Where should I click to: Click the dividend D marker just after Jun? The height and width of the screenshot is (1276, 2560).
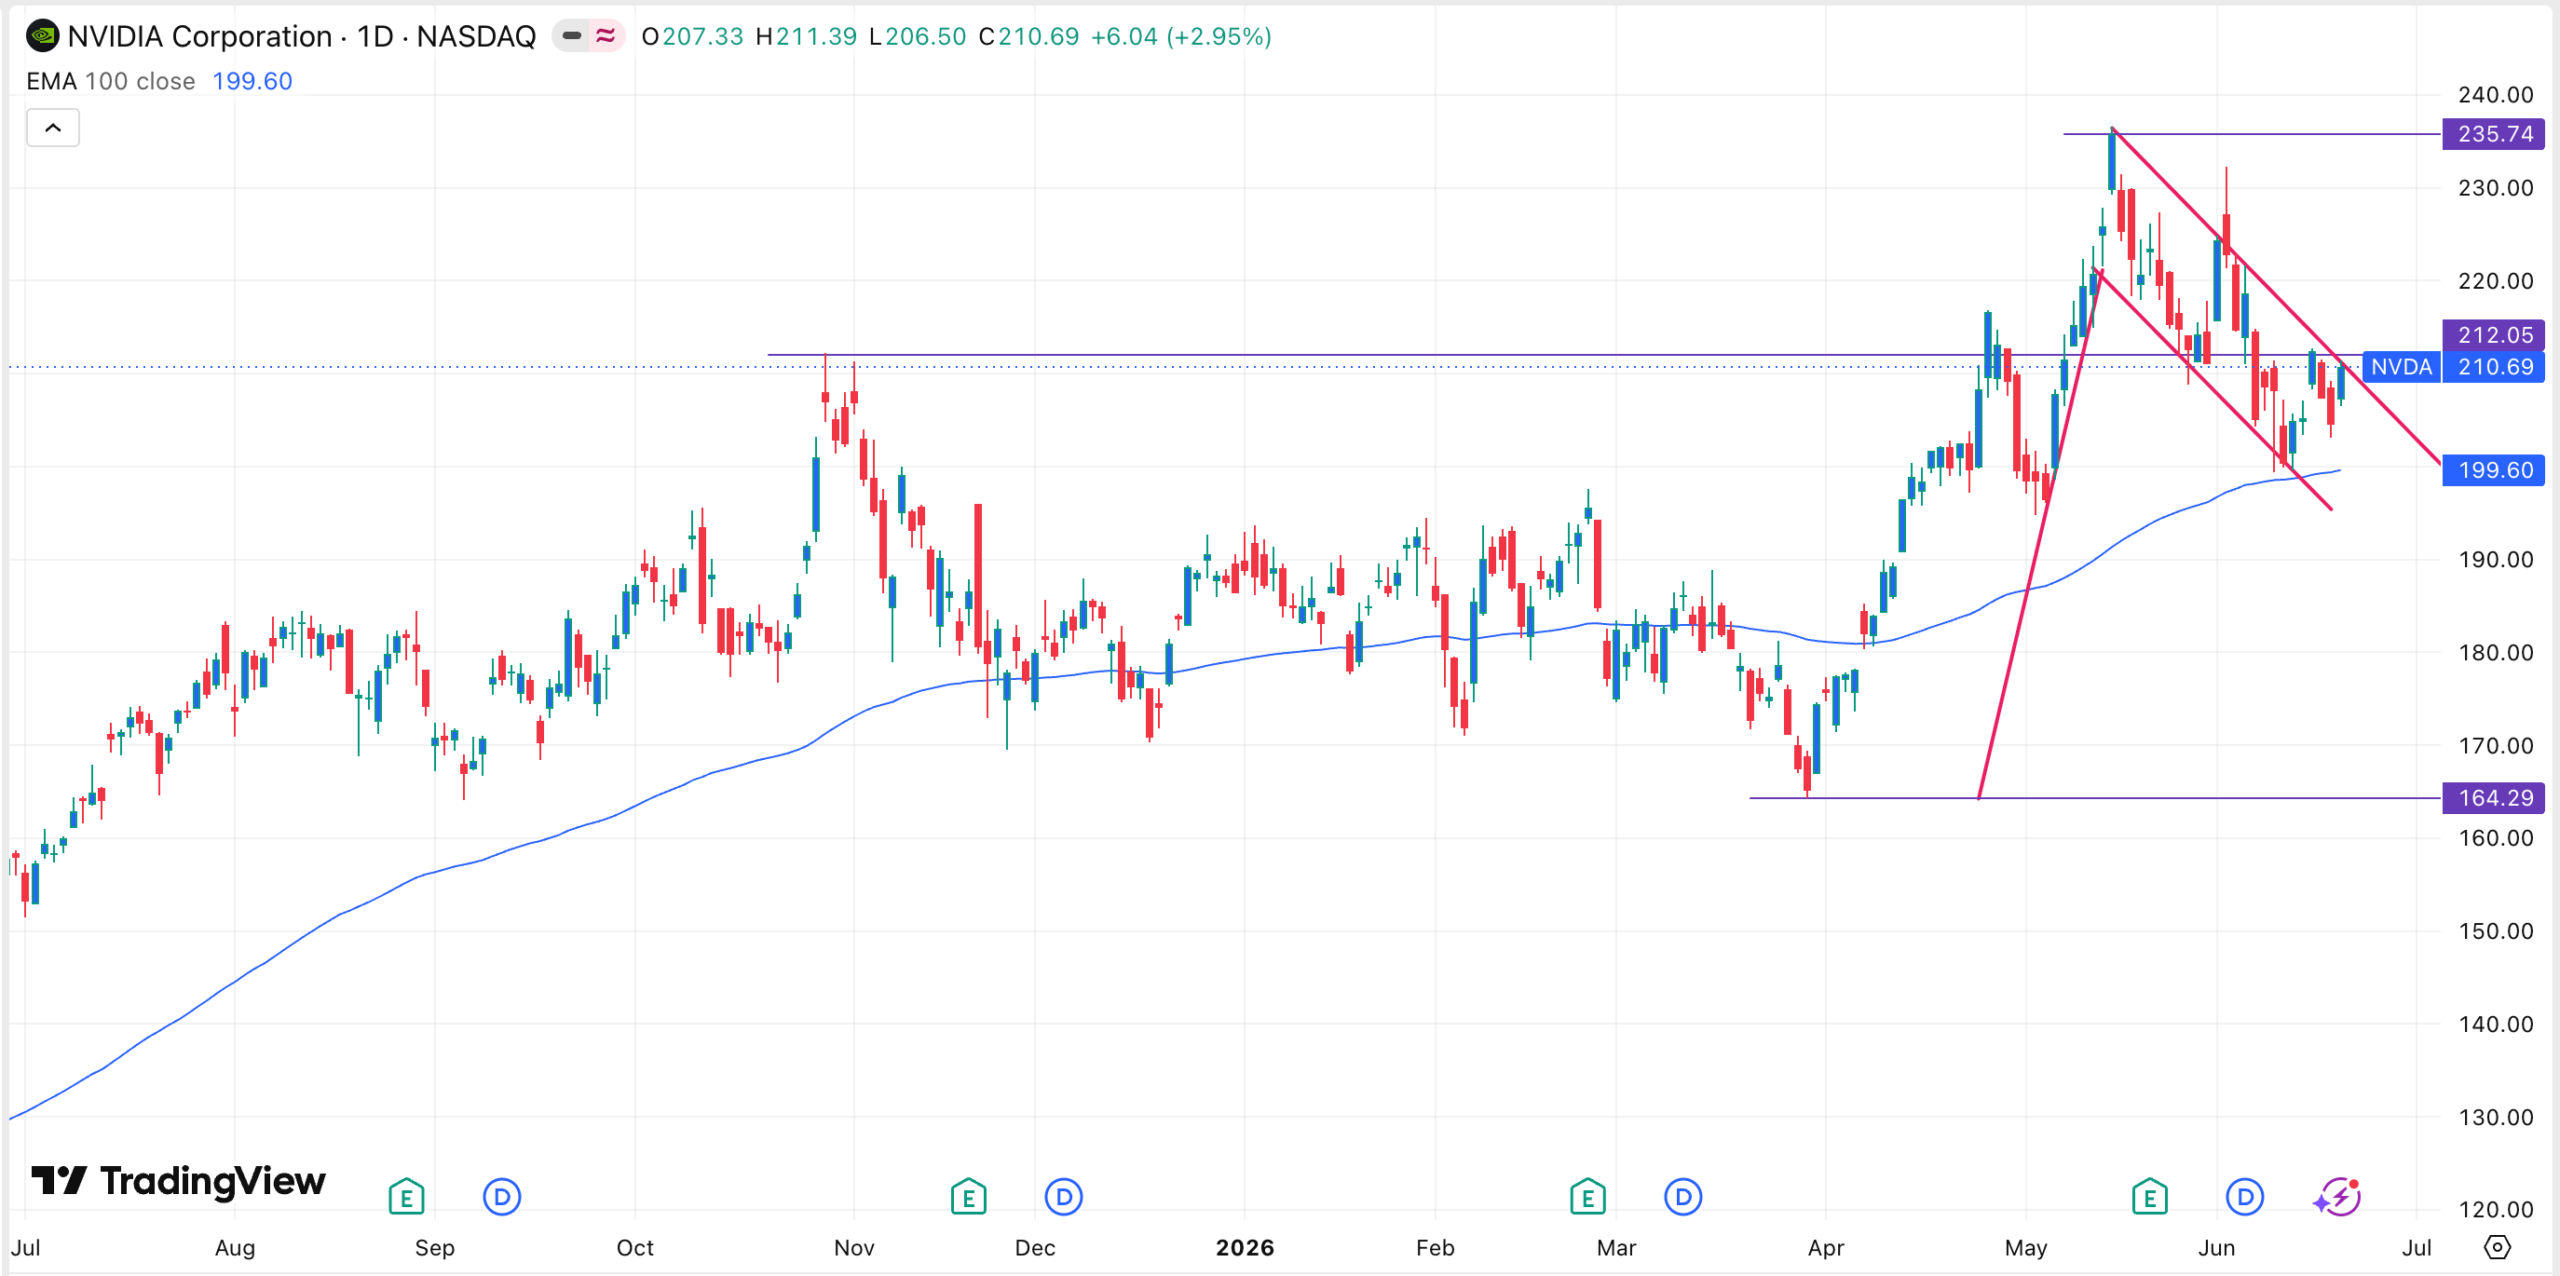coord(2246,1197)
